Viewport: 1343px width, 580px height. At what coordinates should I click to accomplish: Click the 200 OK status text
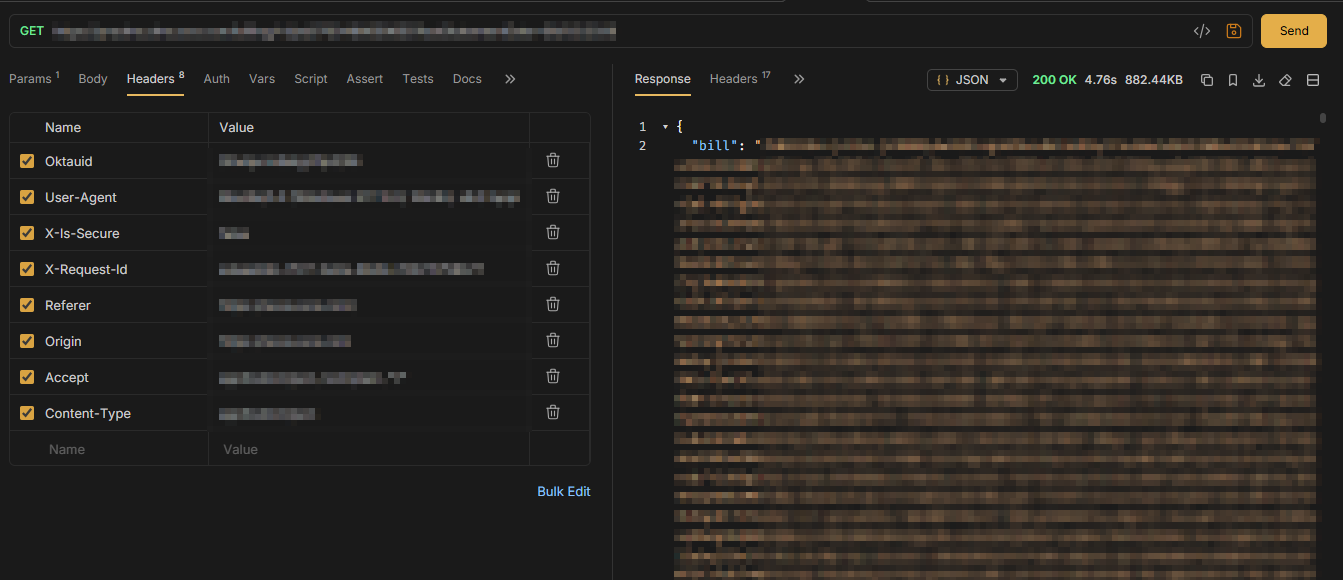click(1054, 80)
